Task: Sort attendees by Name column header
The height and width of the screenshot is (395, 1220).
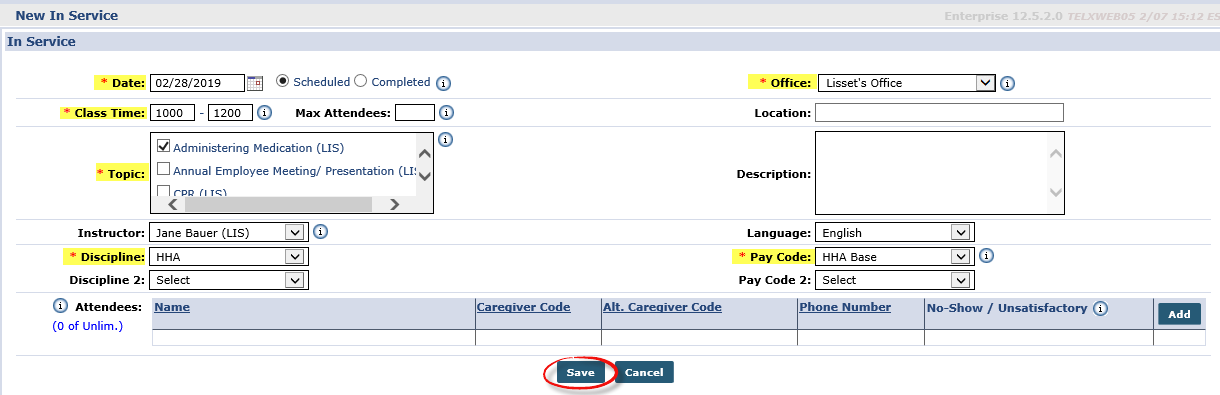Action: [172, 307]
